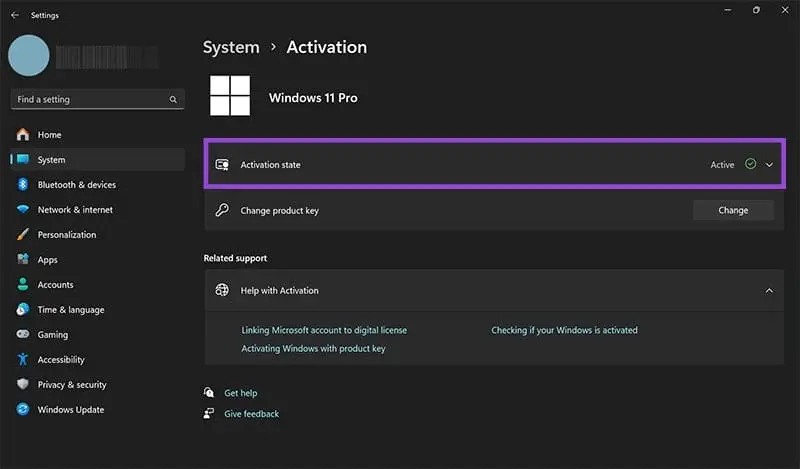Image resolution: width=800 pixels, height=469 pixels.
Task: Click the Time & language globe-clock icon
Action: point(23,309)
